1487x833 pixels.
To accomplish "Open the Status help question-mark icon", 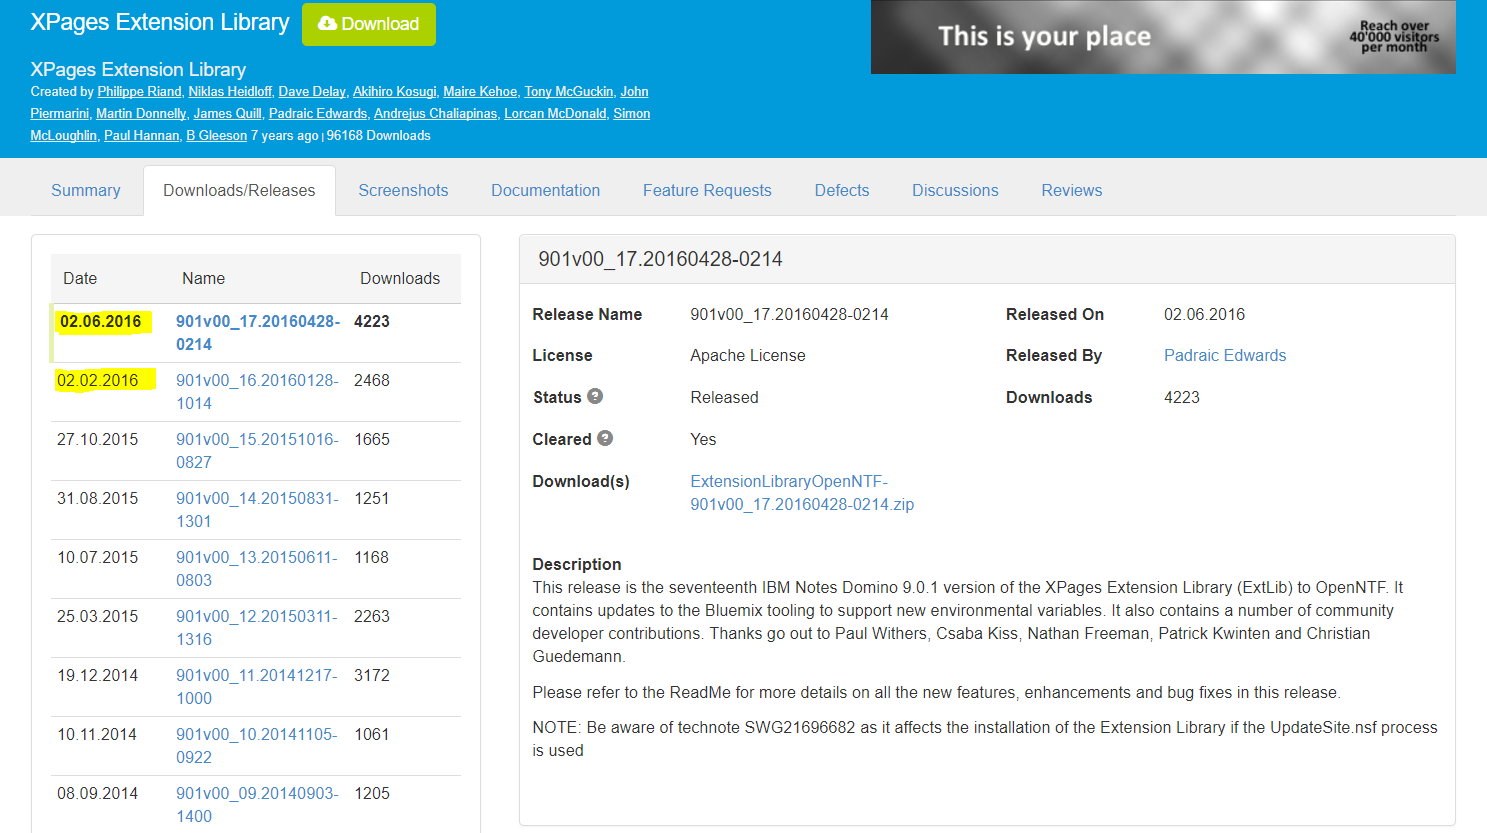I will (595, 396).
